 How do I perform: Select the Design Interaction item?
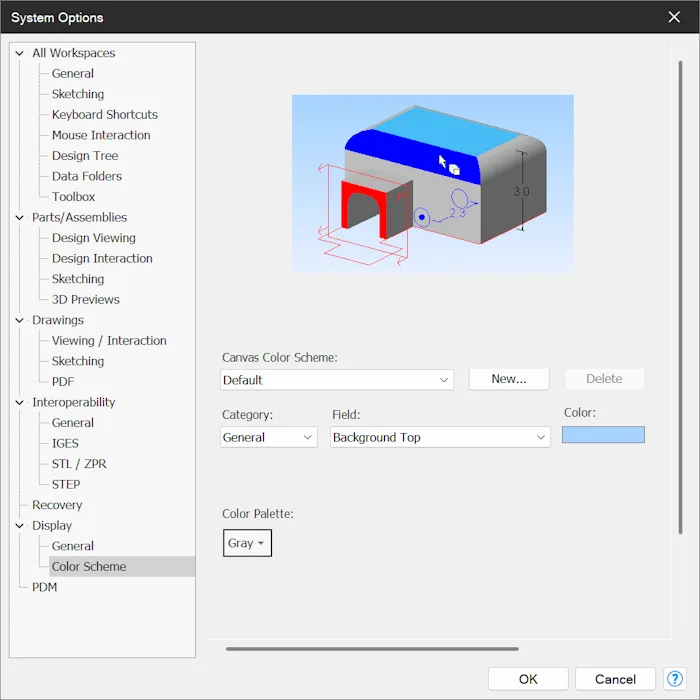tap(102, 258)
